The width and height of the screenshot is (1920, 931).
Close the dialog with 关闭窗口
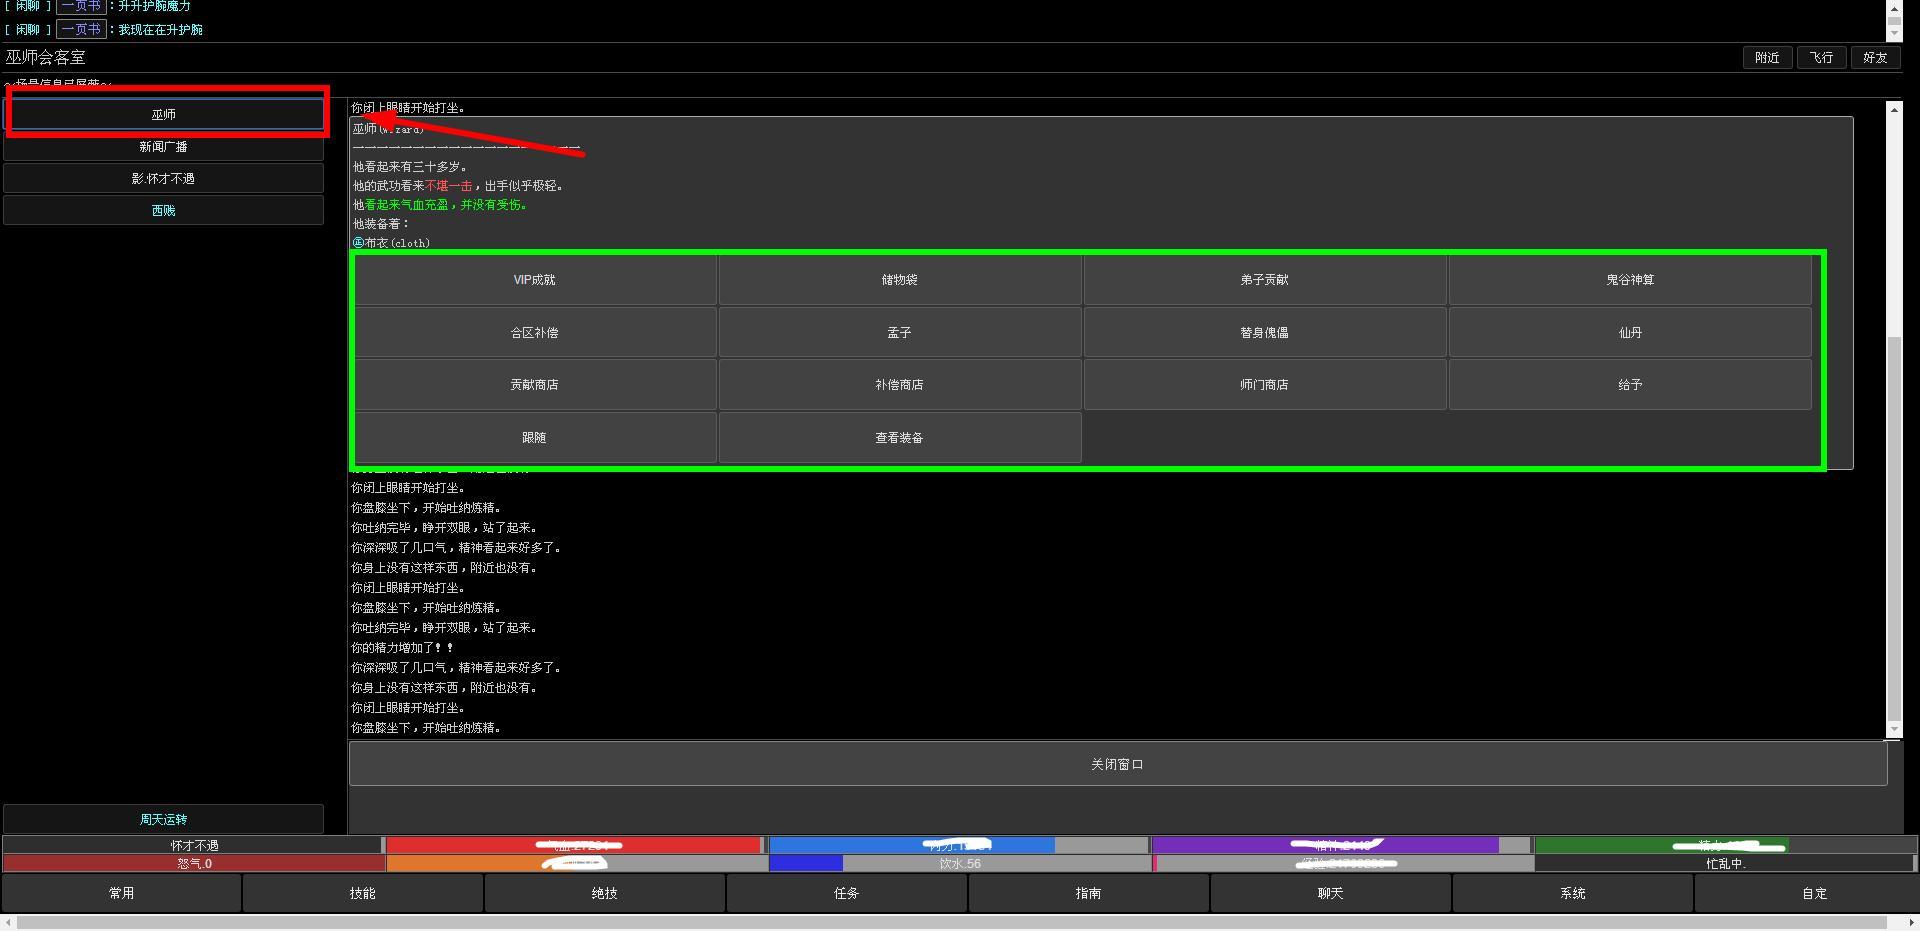click(1118, 764)
